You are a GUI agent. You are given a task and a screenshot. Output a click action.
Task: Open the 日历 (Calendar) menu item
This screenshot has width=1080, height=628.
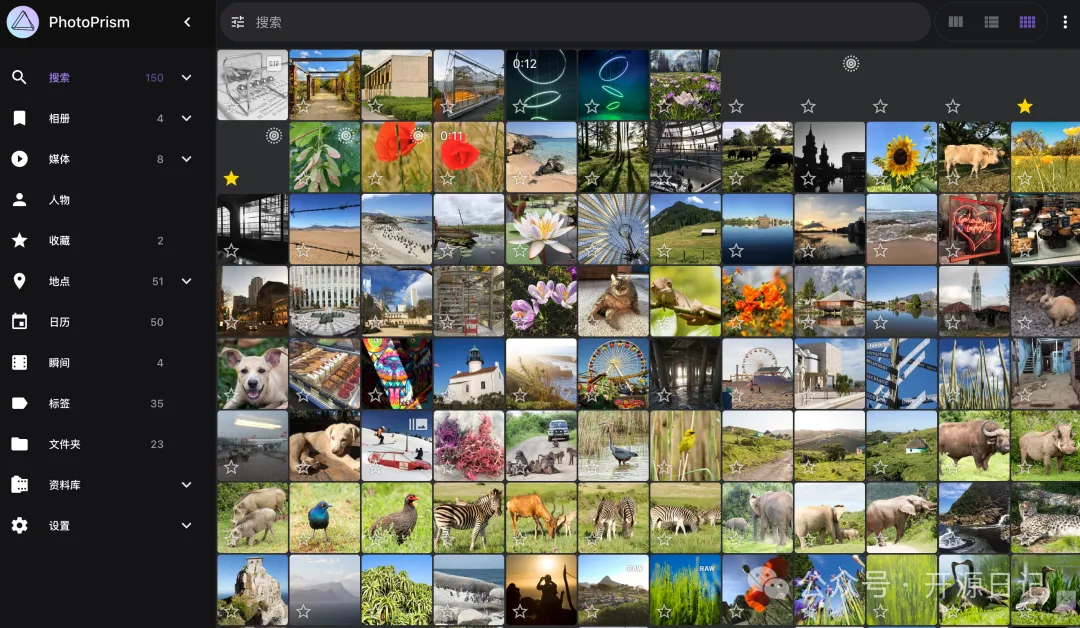click(x=60, y=322)
